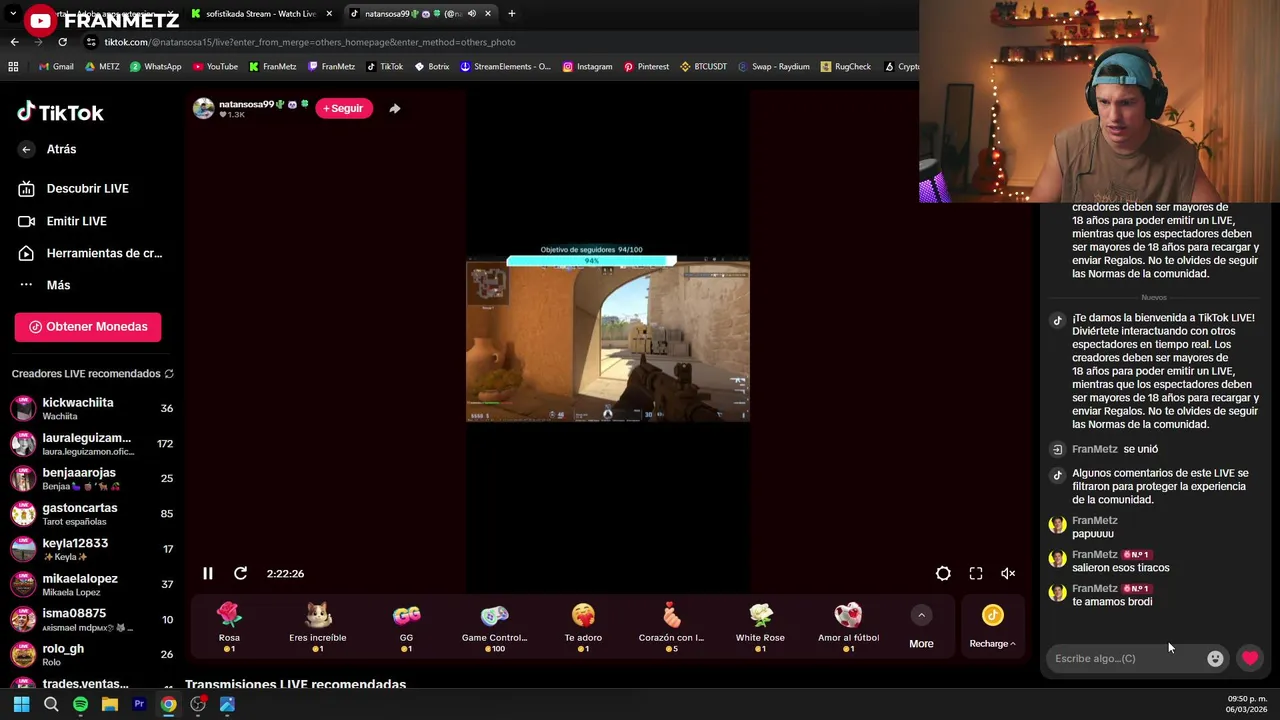Mute the natansosa99 tab audio
Viewport: 1280px width, 720px height.
[x=471, y=14]
